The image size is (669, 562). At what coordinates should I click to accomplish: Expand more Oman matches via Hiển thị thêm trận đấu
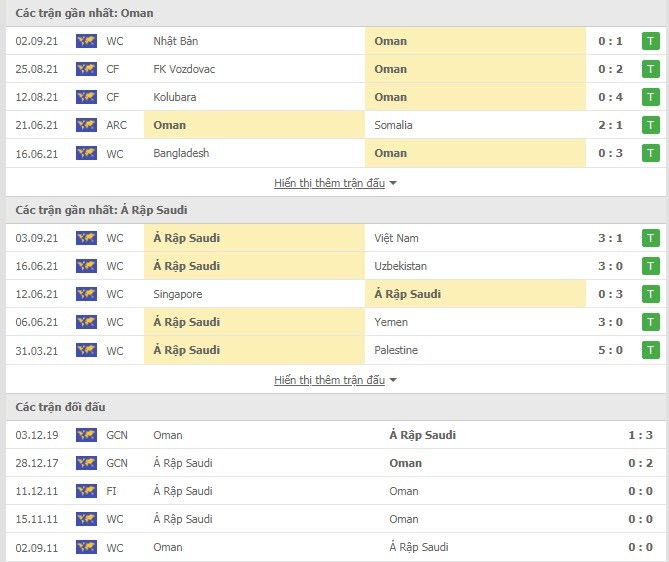(329, 183)
